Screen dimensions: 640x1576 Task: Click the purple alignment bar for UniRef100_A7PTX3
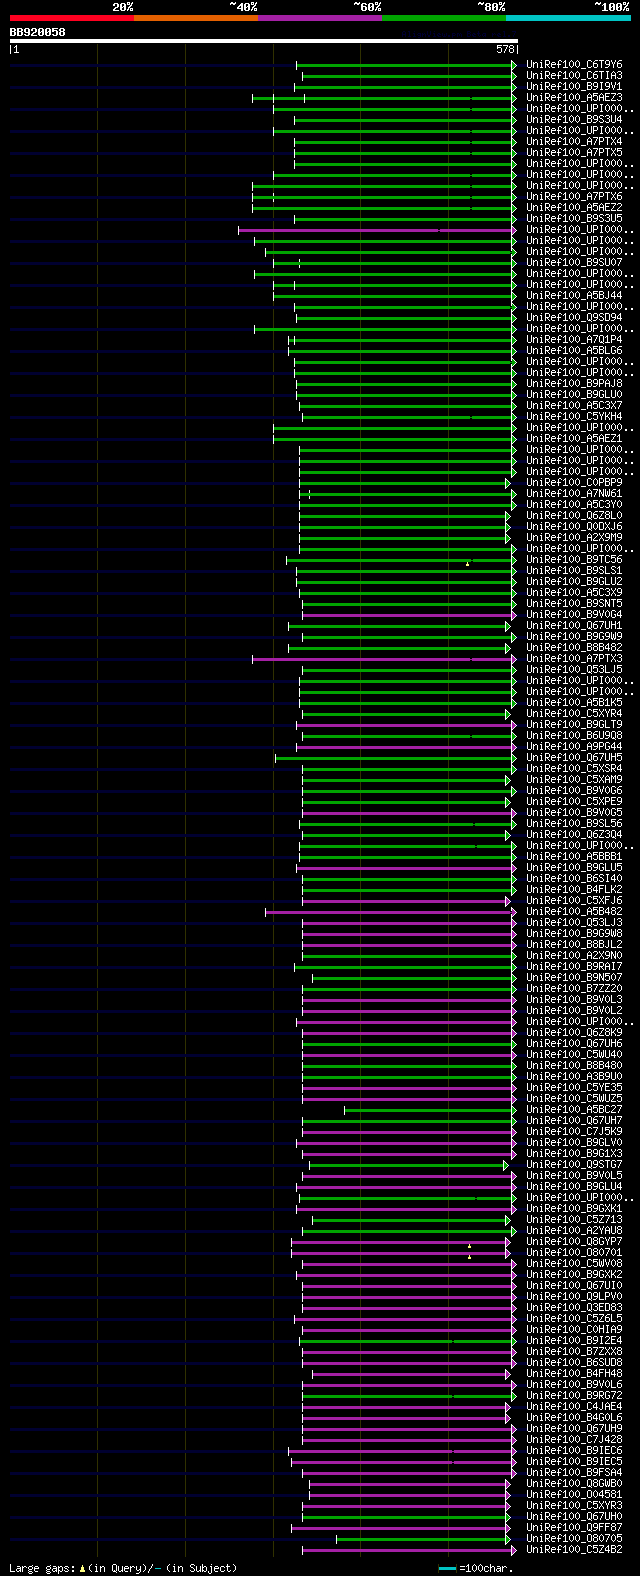[383, 659]
